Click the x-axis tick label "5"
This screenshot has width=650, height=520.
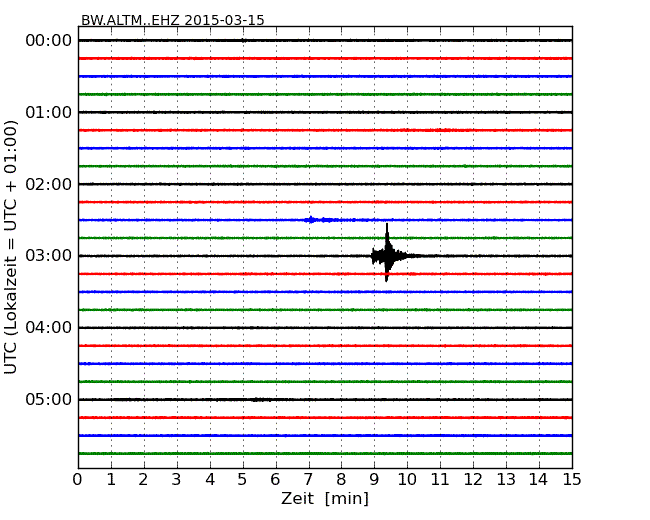(242, 480)
